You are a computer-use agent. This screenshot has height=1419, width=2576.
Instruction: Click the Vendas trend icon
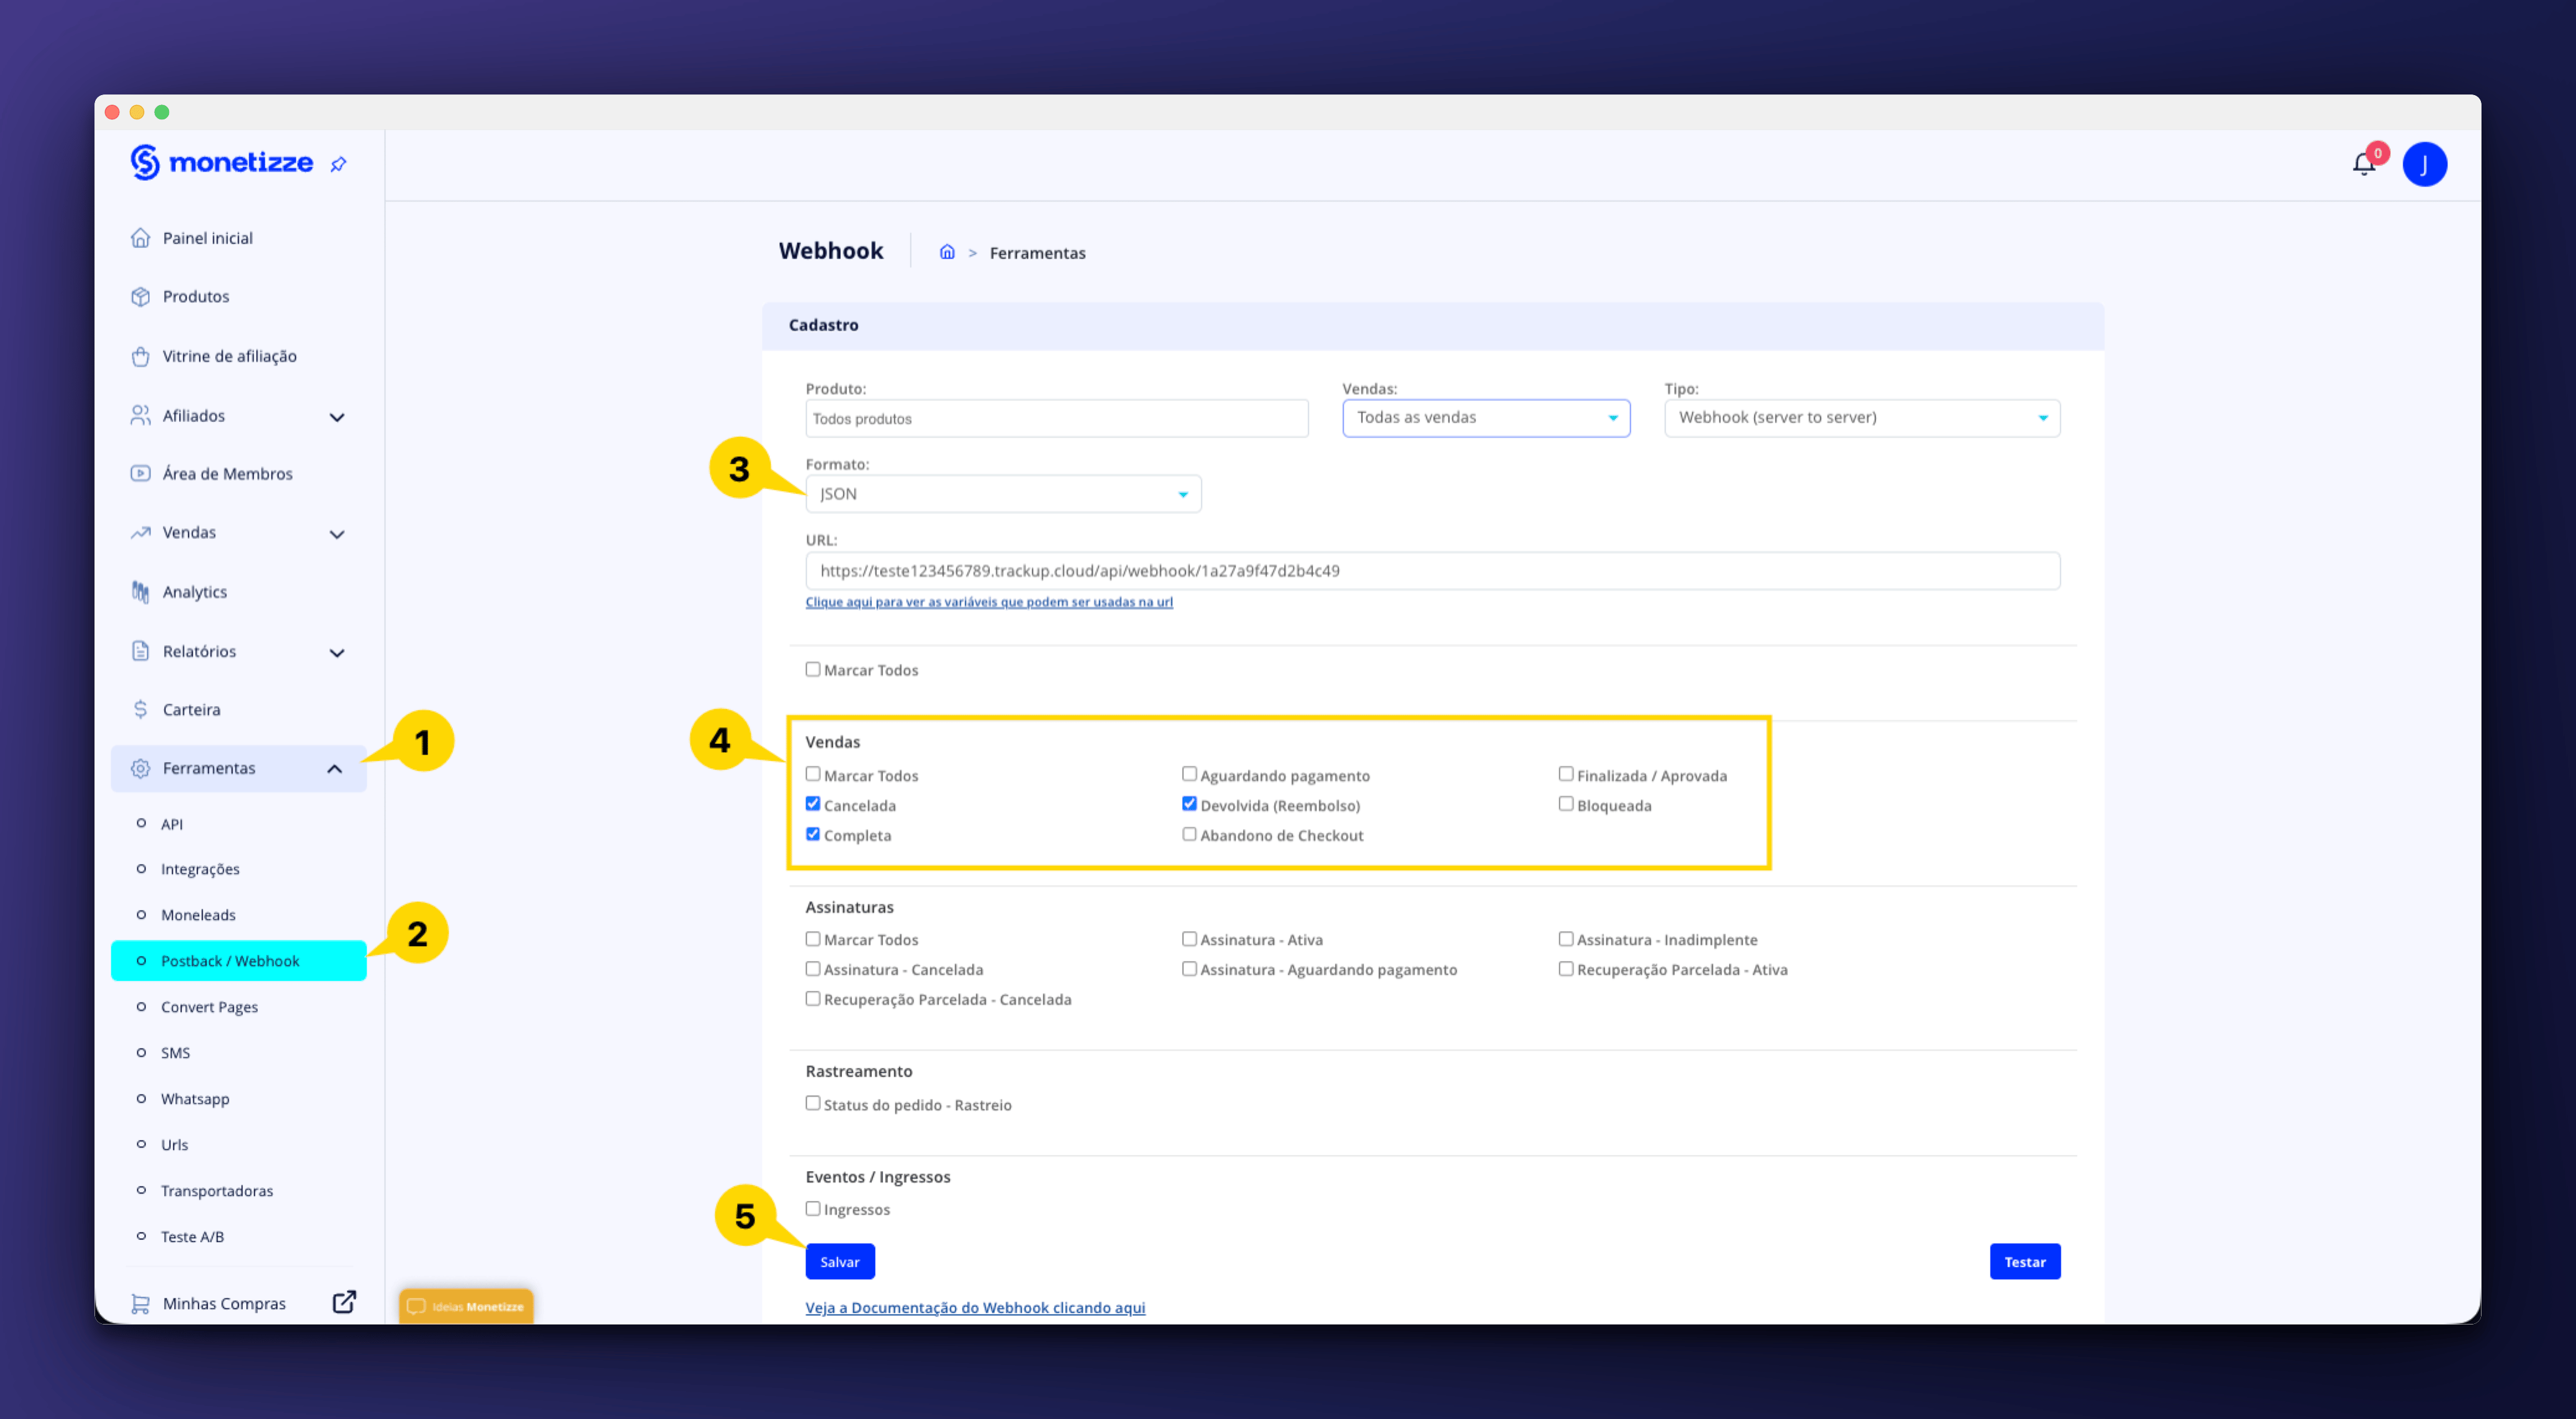pyautogui.click(x=140, y=533)
